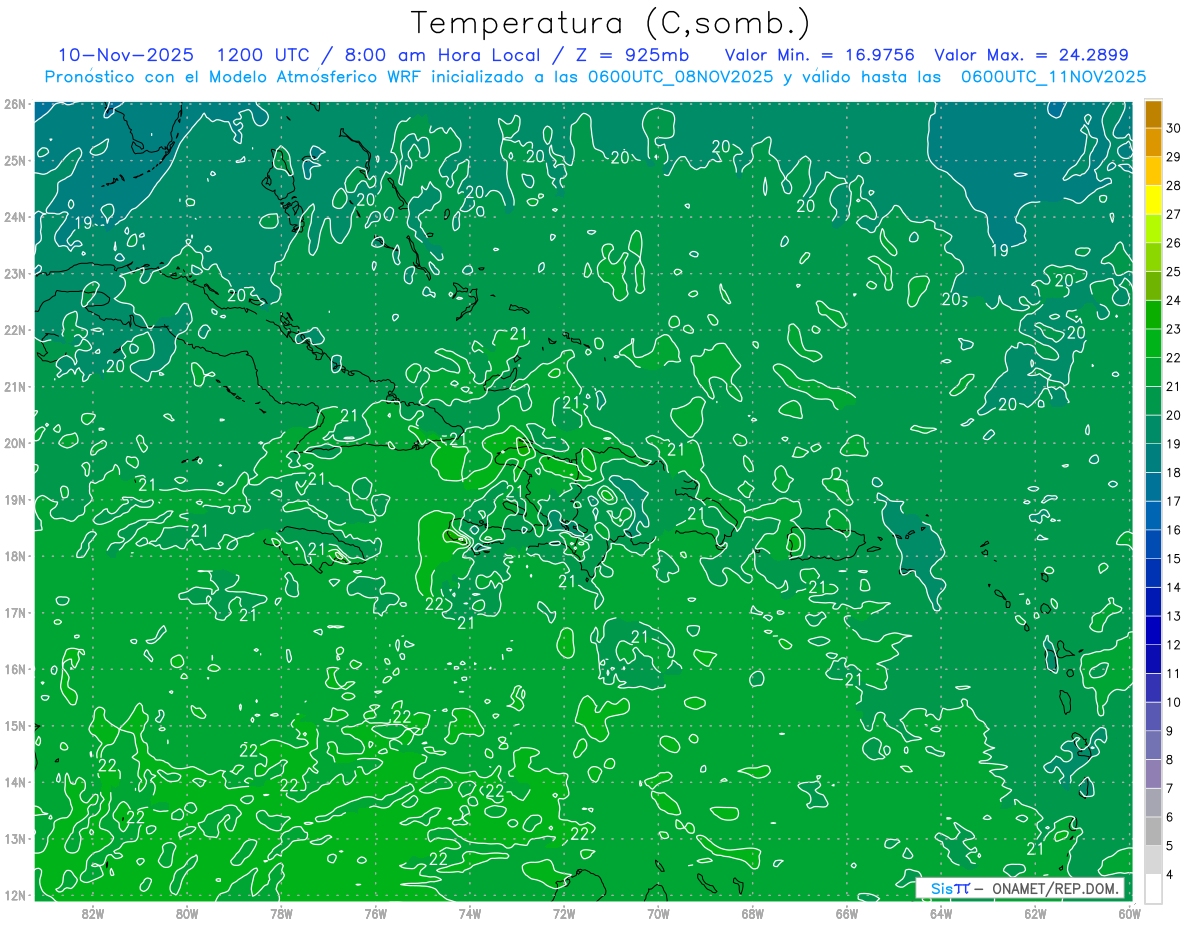1200x927 pixels.
Task: Select the date text "10-Nov-2025"
Action: pos(126,55)
